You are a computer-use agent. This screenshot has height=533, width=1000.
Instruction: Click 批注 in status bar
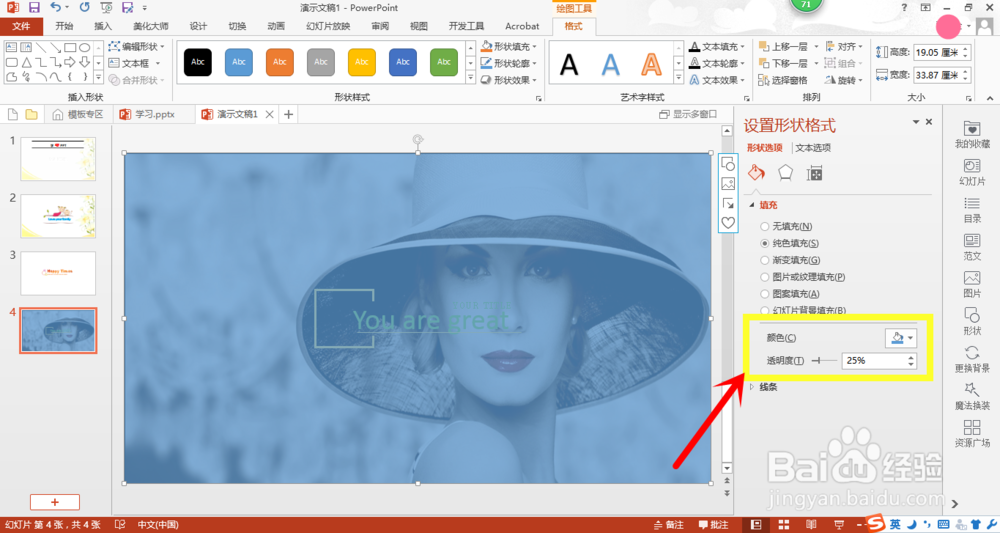[x=713, y=525]
